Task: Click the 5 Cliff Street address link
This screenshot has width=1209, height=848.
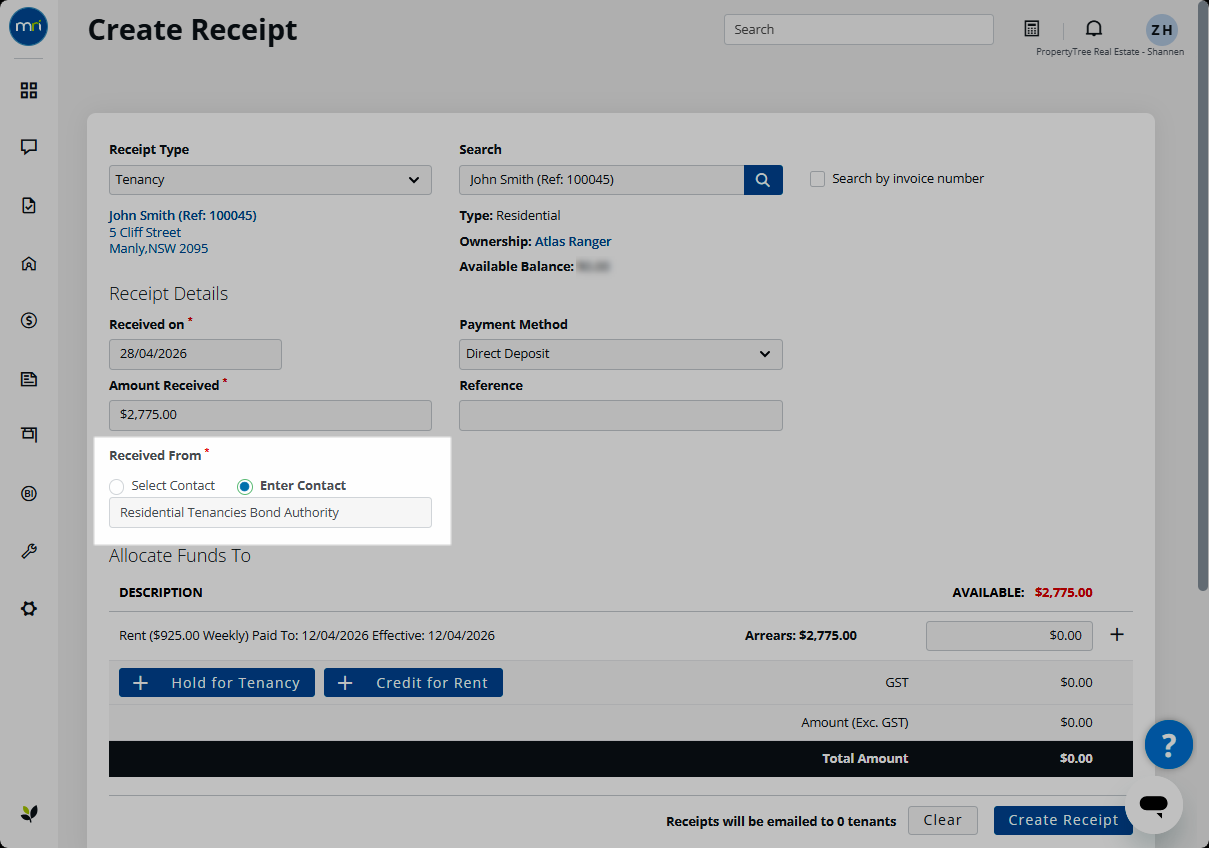Action: [145, 232]
